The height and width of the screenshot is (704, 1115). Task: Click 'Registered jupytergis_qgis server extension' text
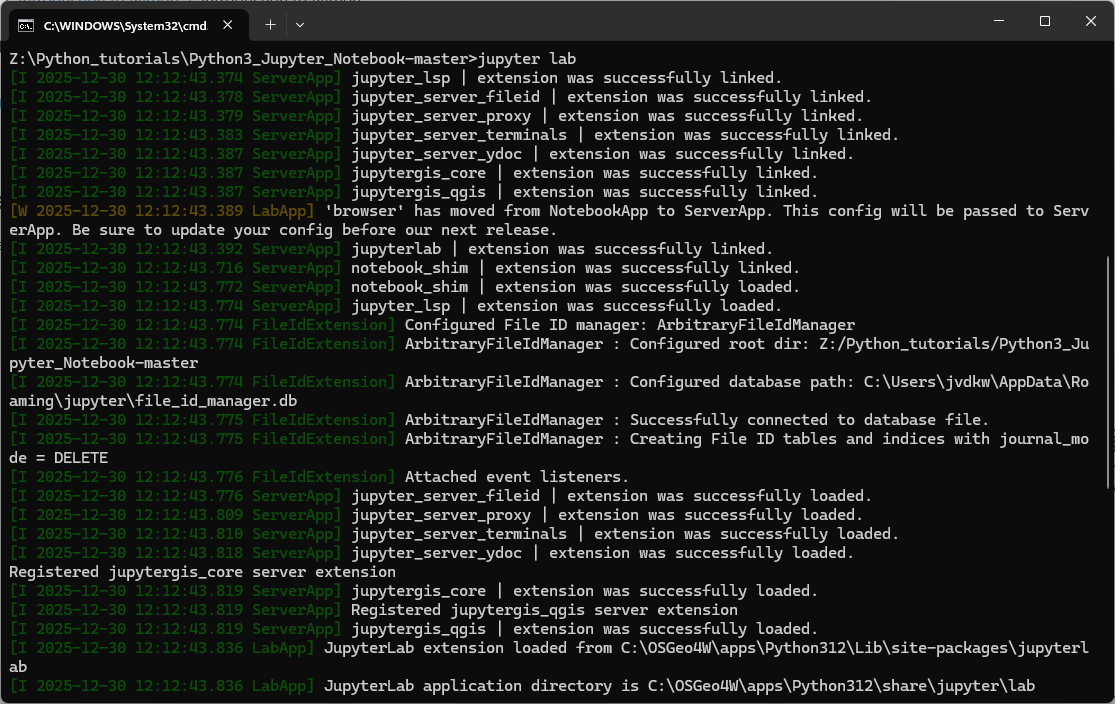544,610
